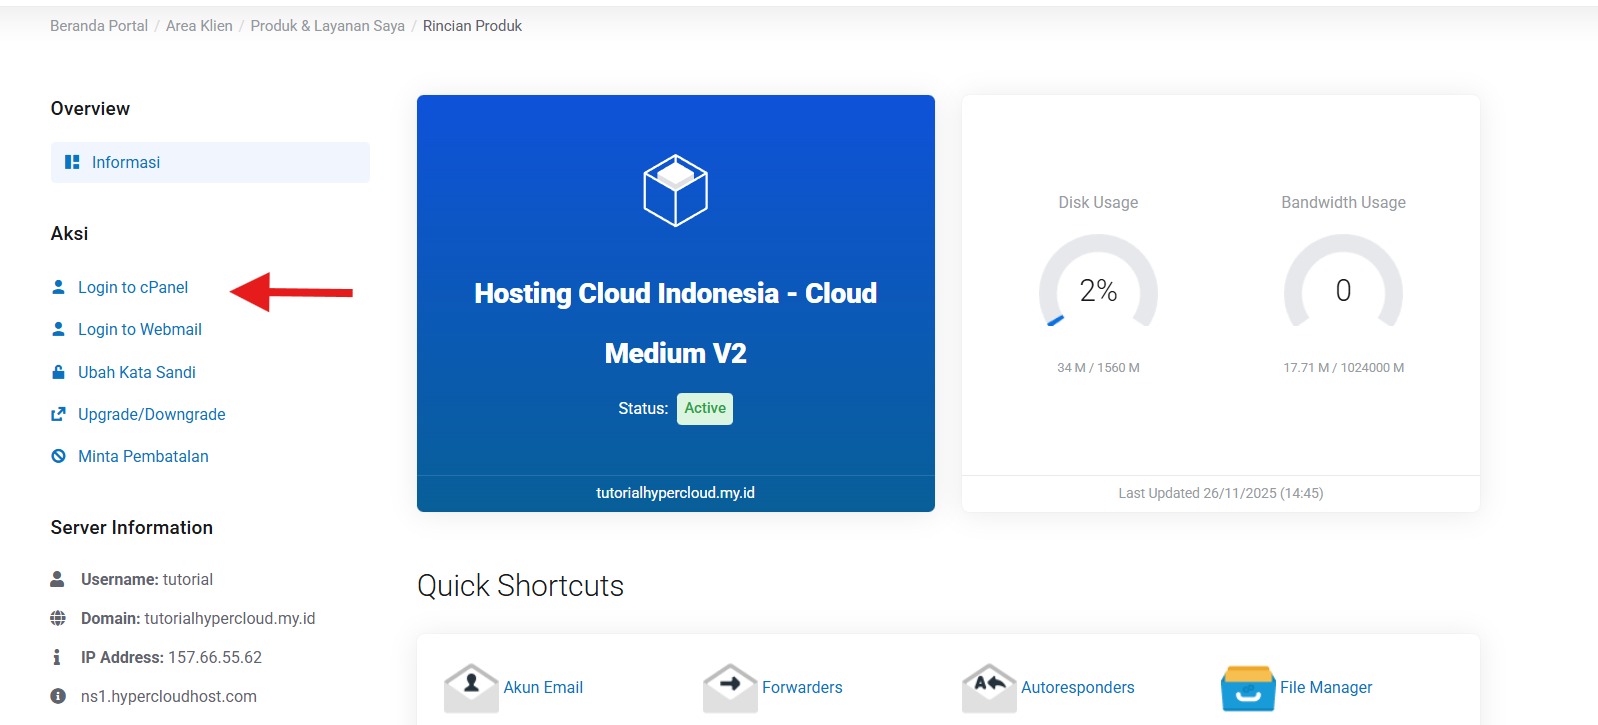Click the info icon beside IP Address
This screenshot has width=1598, height=725.
tap(57, 657)
